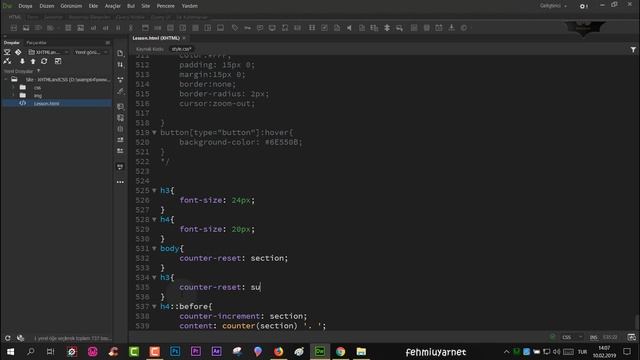Insert an ordered list (ol) element
The height and width of the screenshot is (360, 640).
(x=106, y=28)
